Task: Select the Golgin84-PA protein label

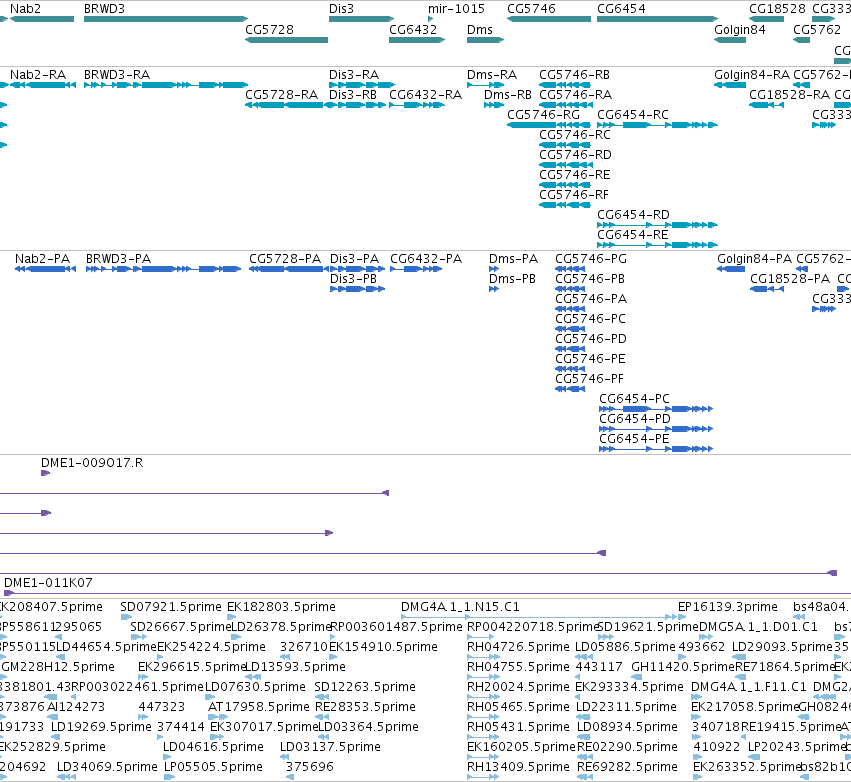Action: click(754, 259)
